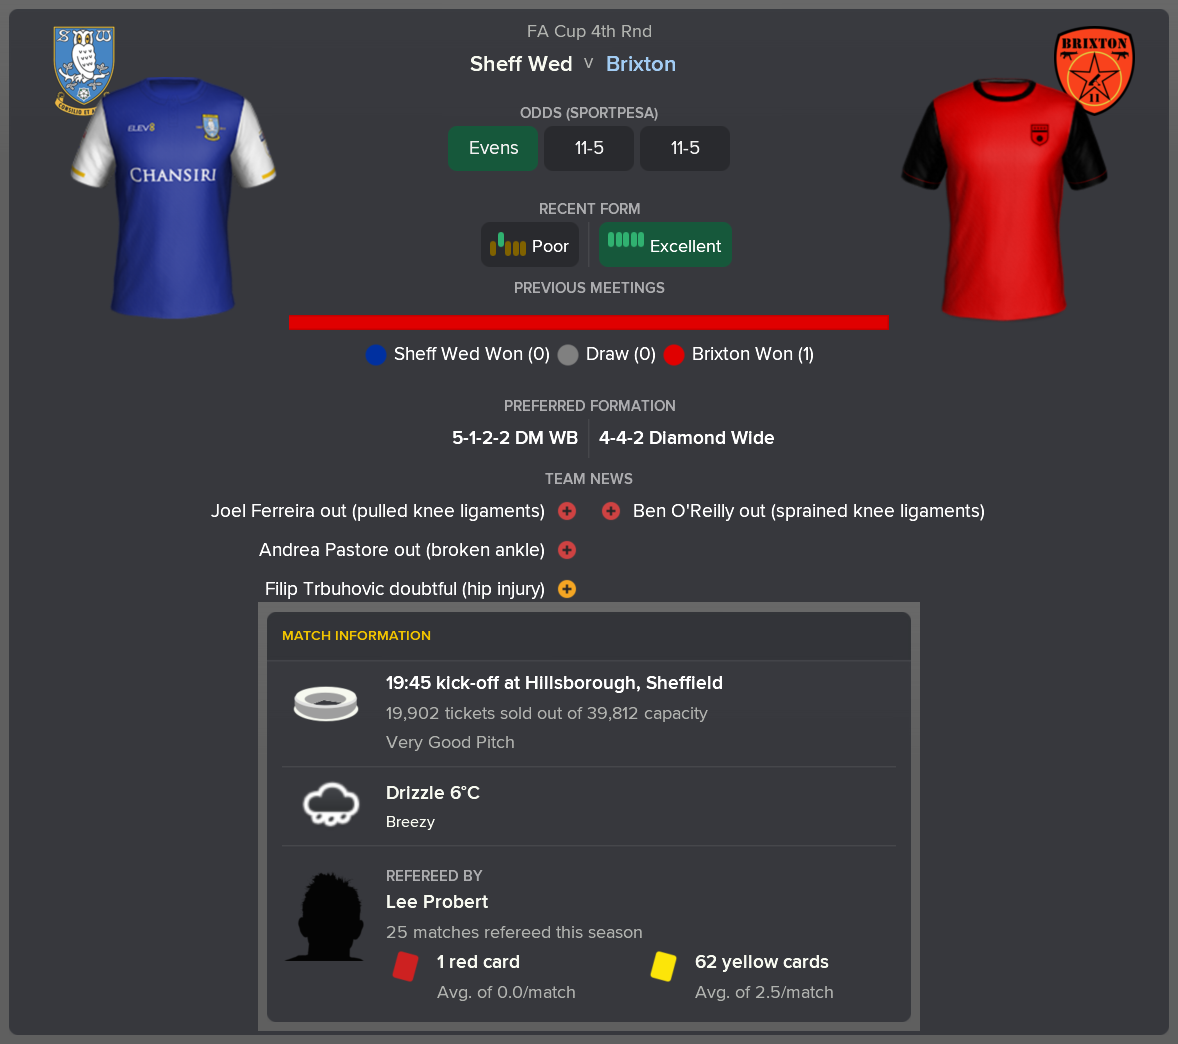Open the Sheff Wed team name
Screen dimensions: 1178x1044
click(521, 64)
